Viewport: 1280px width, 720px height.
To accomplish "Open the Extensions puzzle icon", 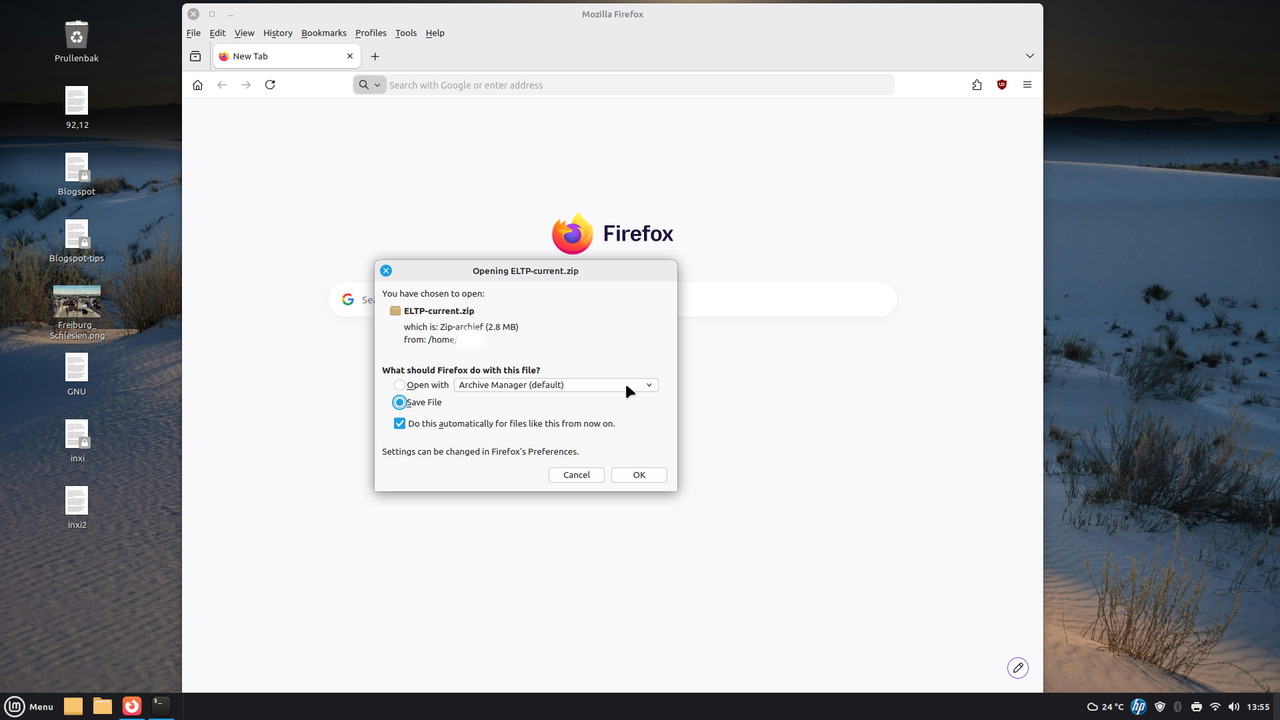I will [977, 85].
